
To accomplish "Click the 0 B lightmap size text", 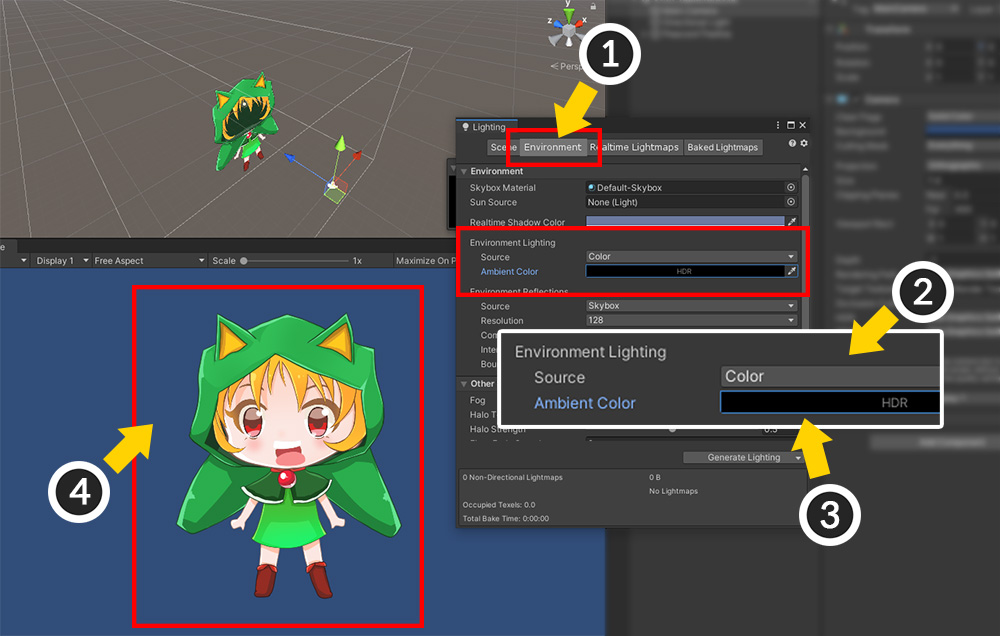I will (654, 477).
